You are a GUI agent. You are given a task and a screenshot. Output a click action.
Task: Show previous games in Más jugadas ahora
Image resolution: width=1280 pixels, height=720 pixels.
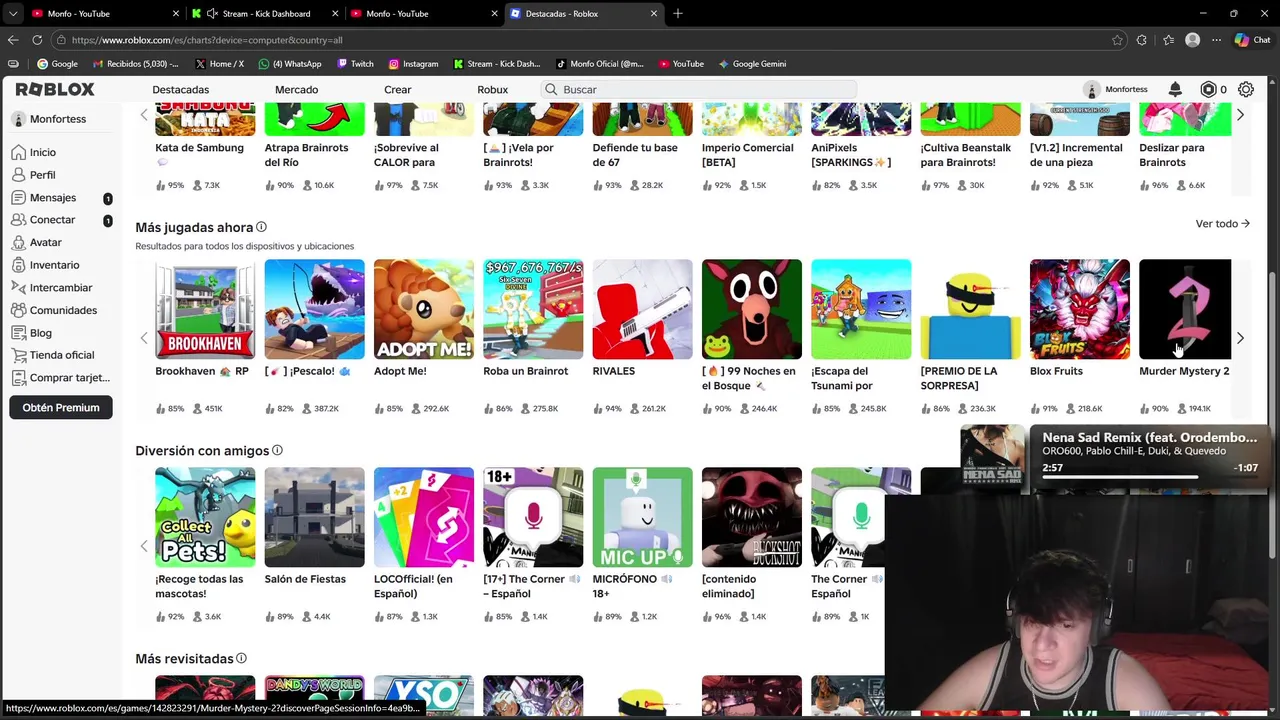click(x=143, y=338)
